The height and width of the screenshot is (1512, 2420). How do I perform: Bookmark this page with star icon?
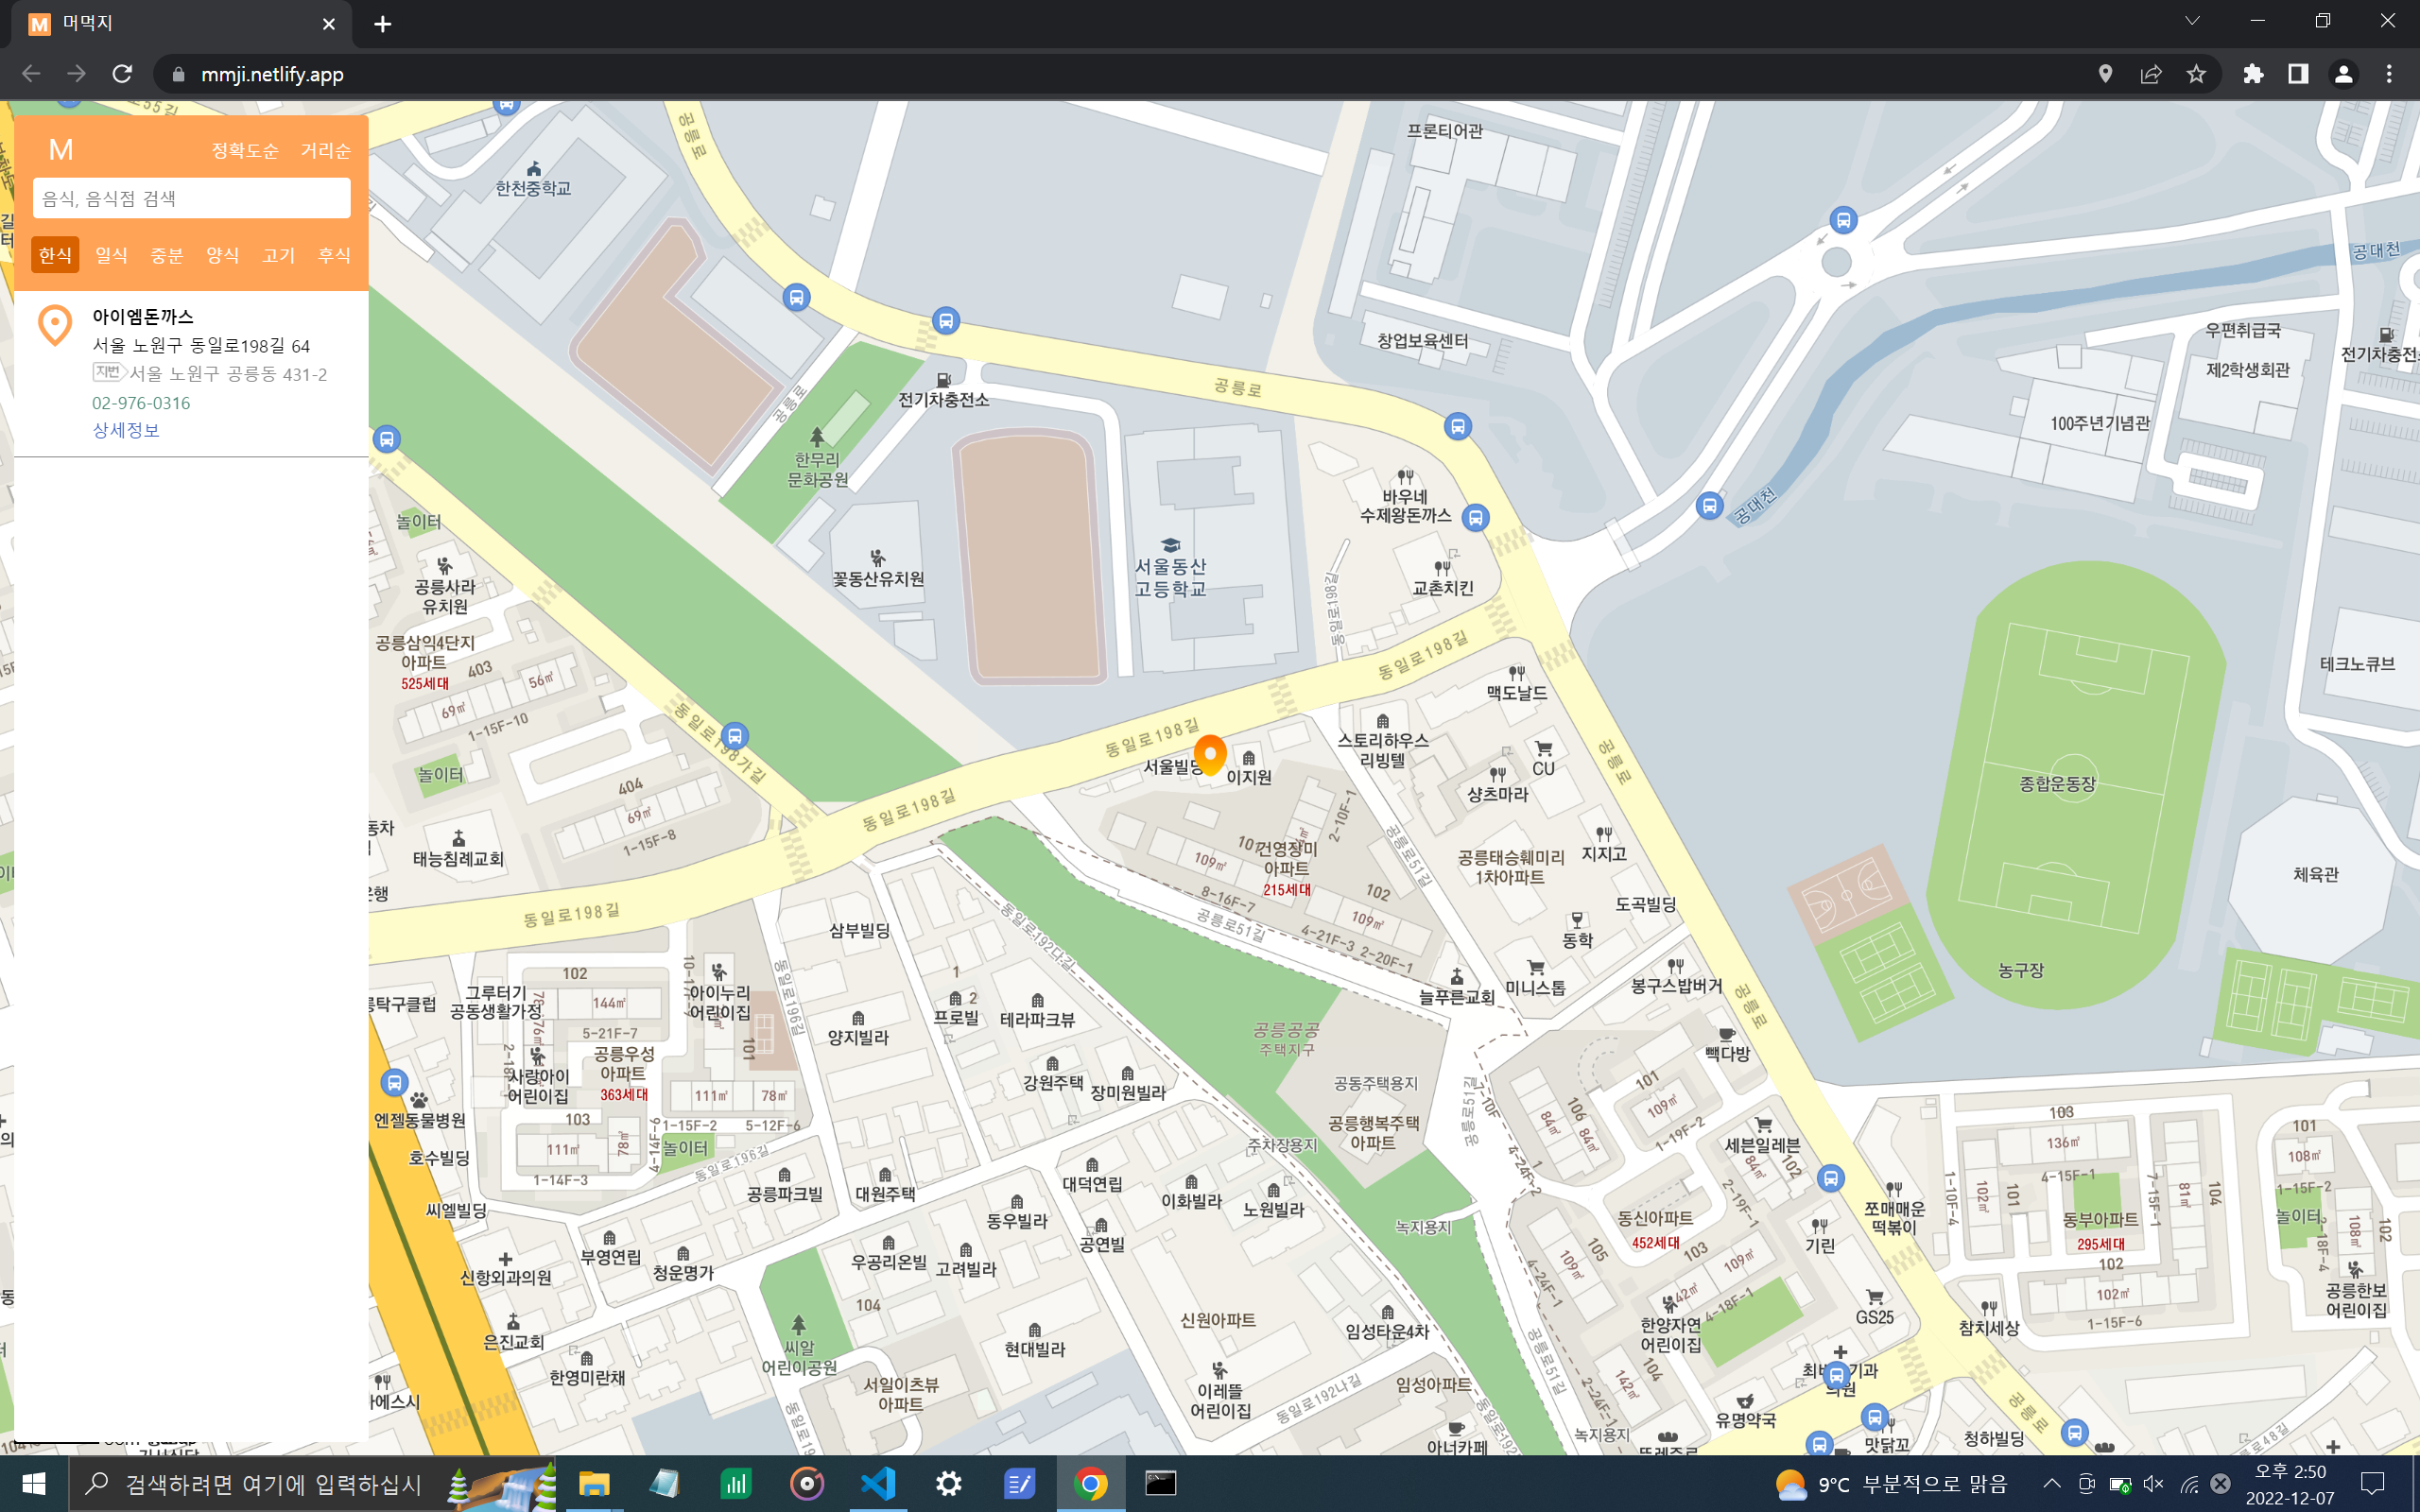click(x=2196, y=74)
